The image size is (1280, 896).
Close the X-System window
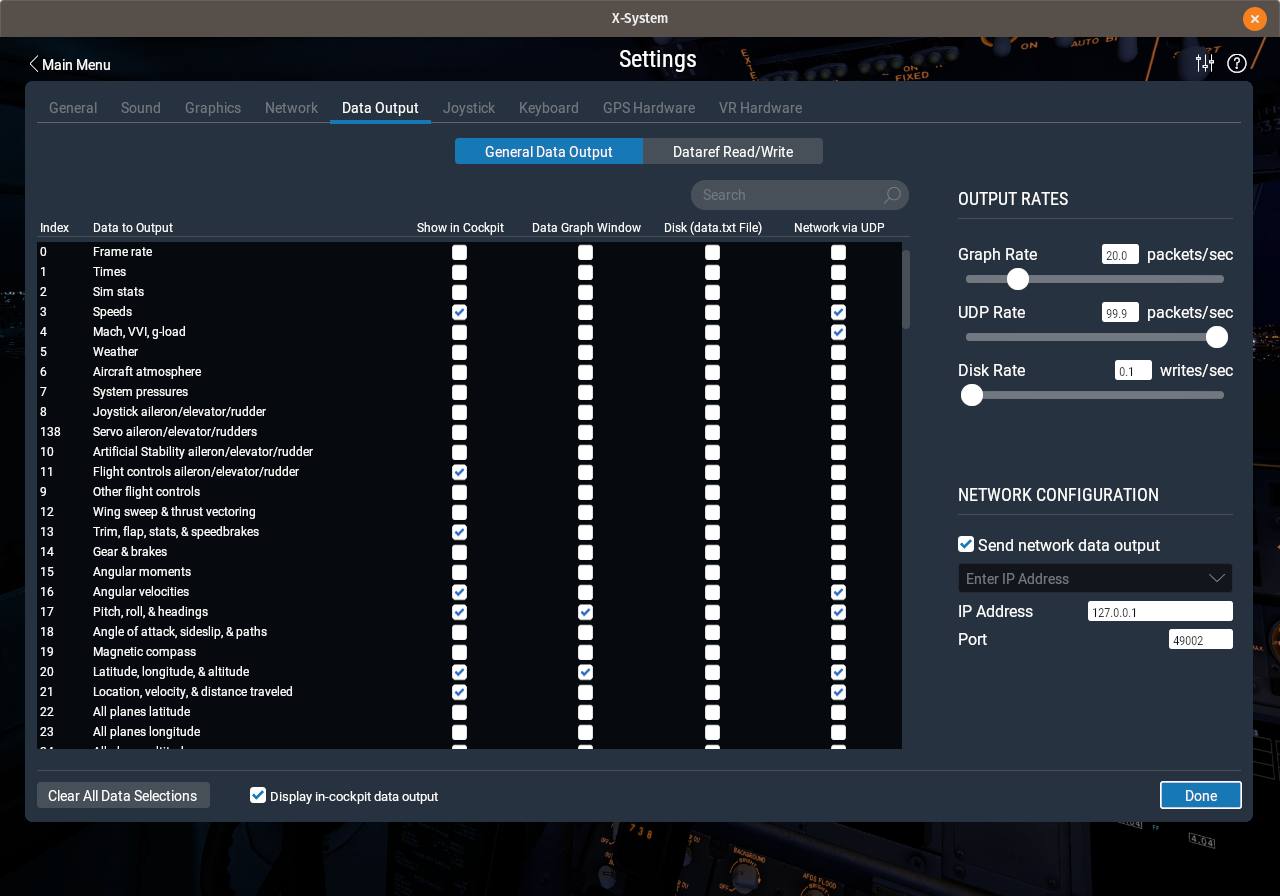click(1254, 18)
